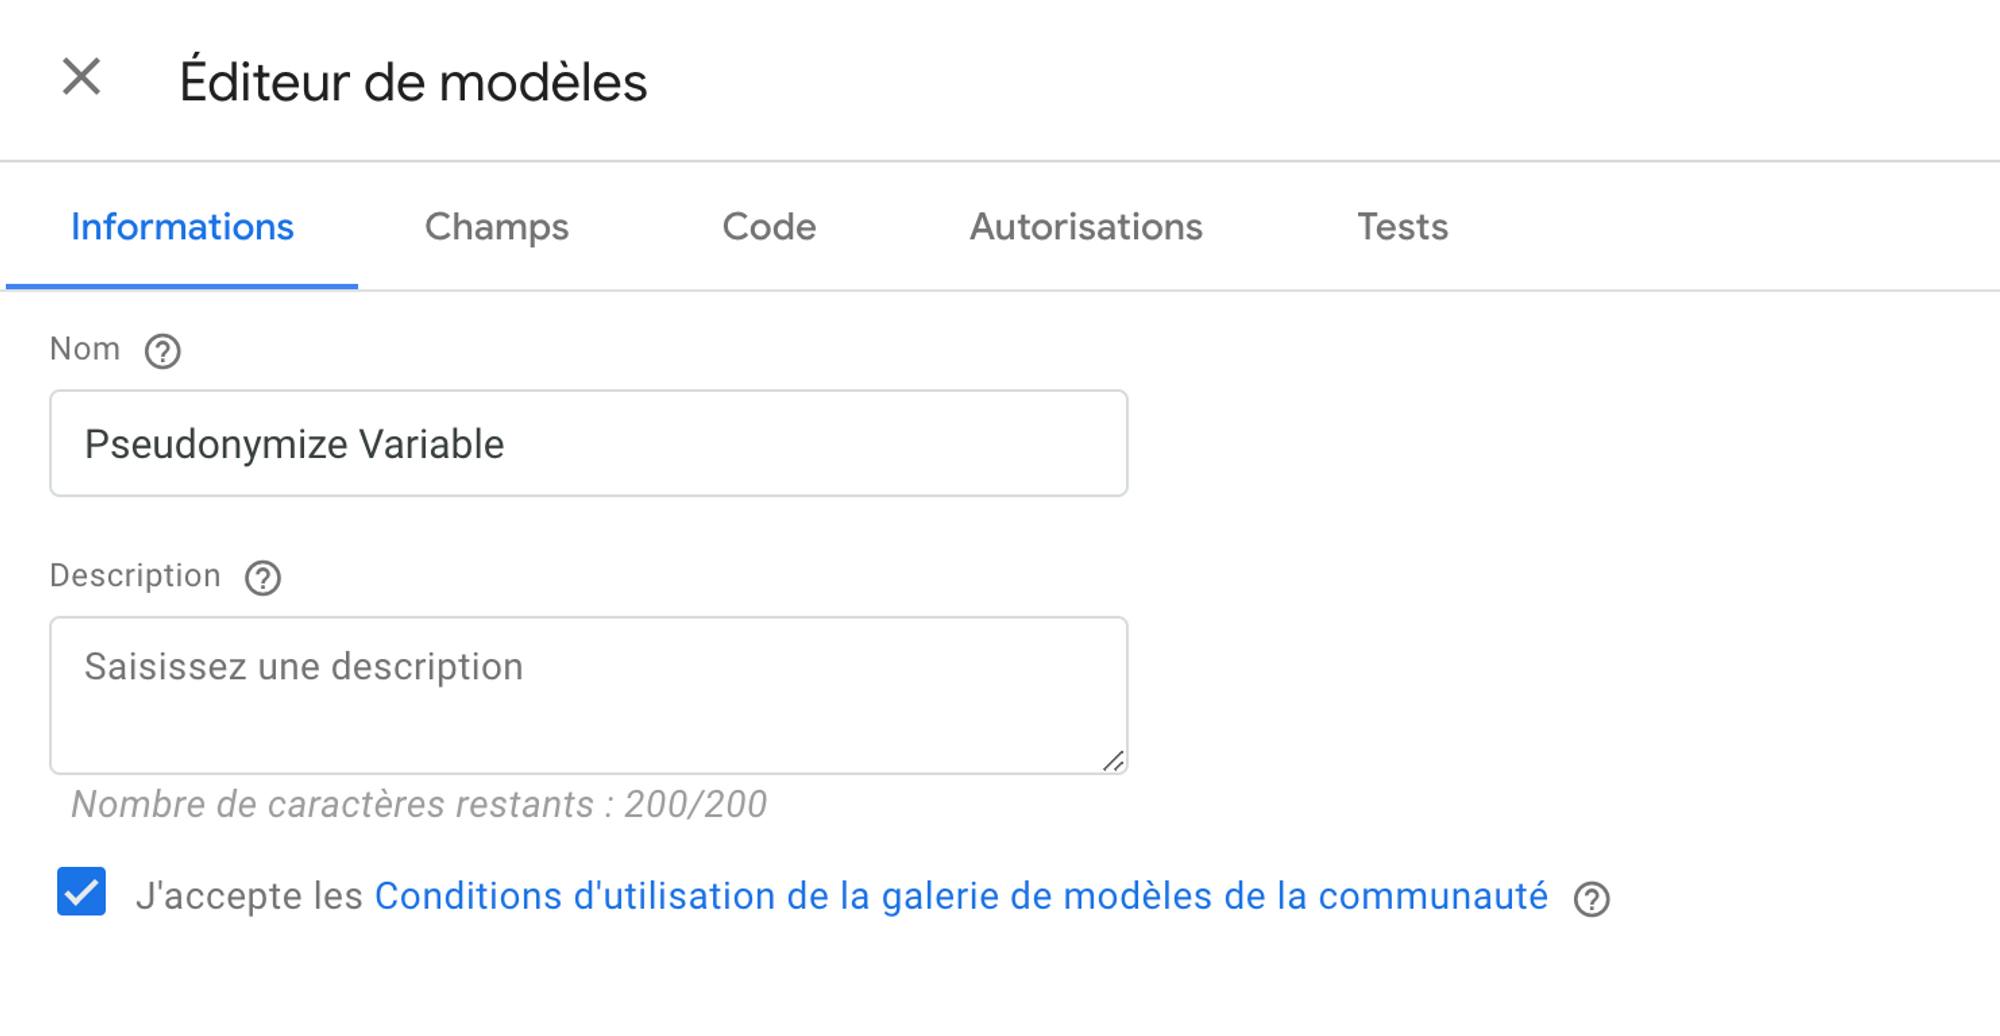This screenshot has height=1036, width=2000.
Task: Click the blue underline beneath Informations tab
Action: point(182,286)
